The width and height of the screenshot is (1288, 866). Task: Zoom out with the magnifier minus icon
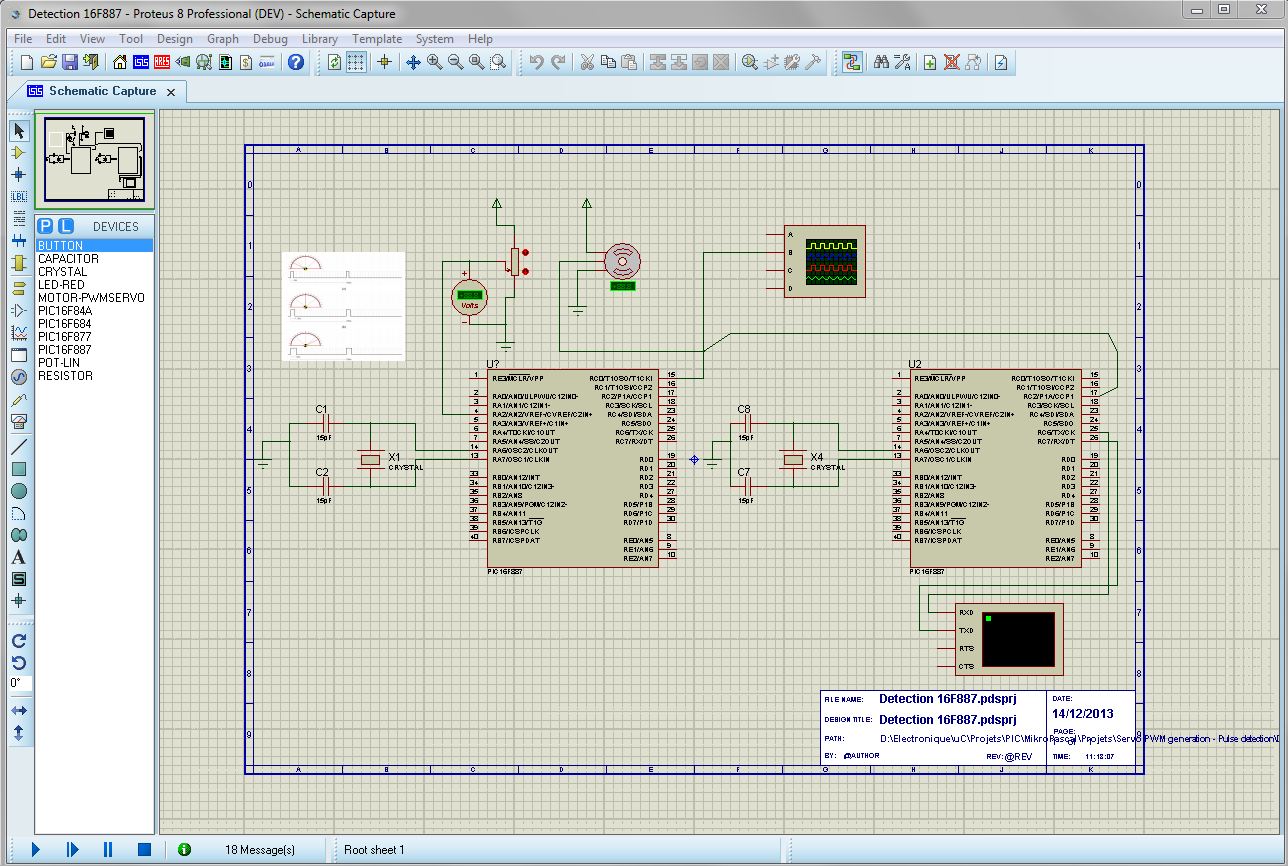455,62
